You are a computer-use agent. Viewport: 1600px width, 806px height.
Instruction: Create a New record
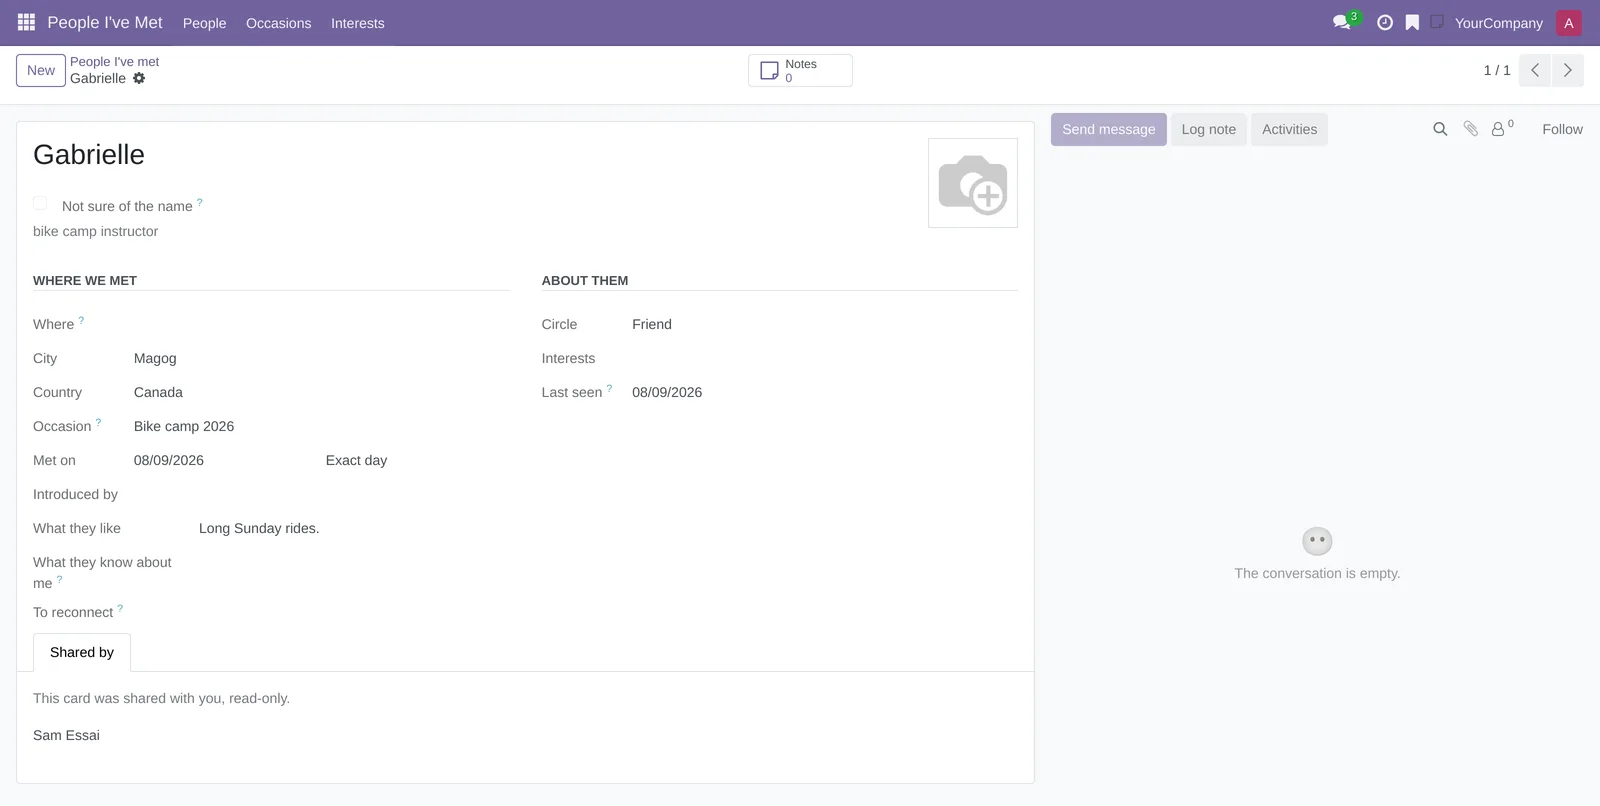41,70
